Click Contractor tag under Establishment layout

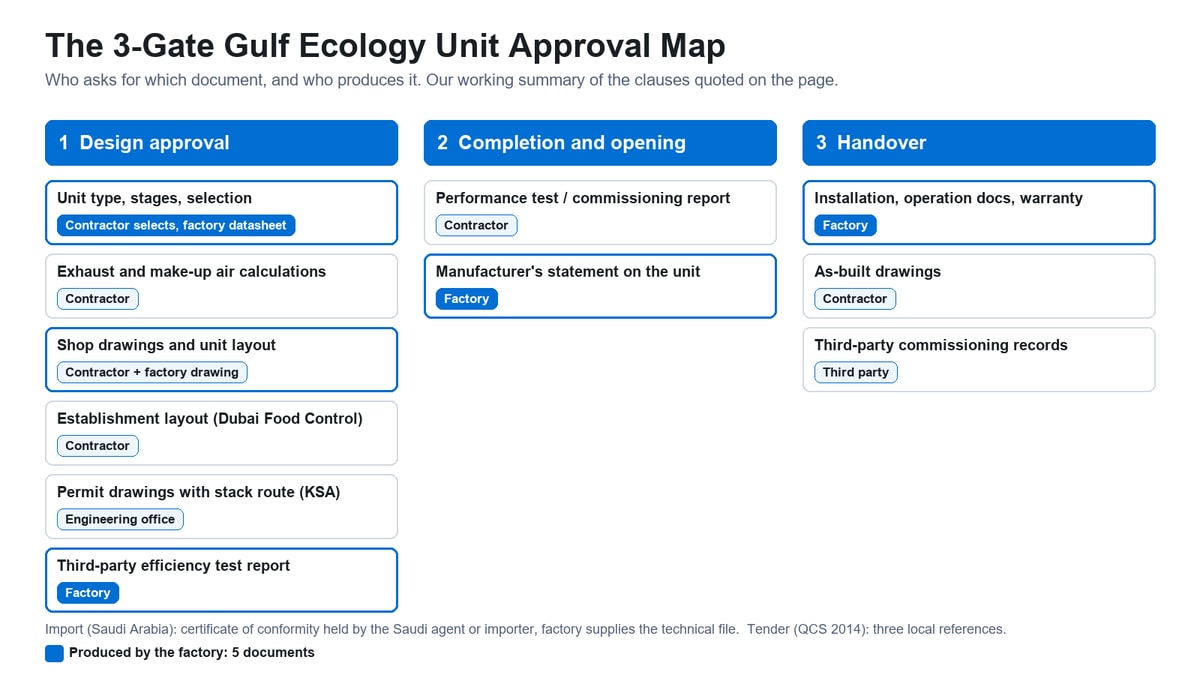point(98,446)
